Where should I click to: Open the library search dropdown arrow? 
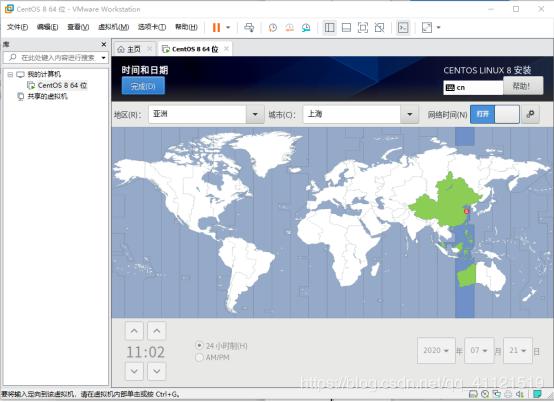tap(104, 58)
